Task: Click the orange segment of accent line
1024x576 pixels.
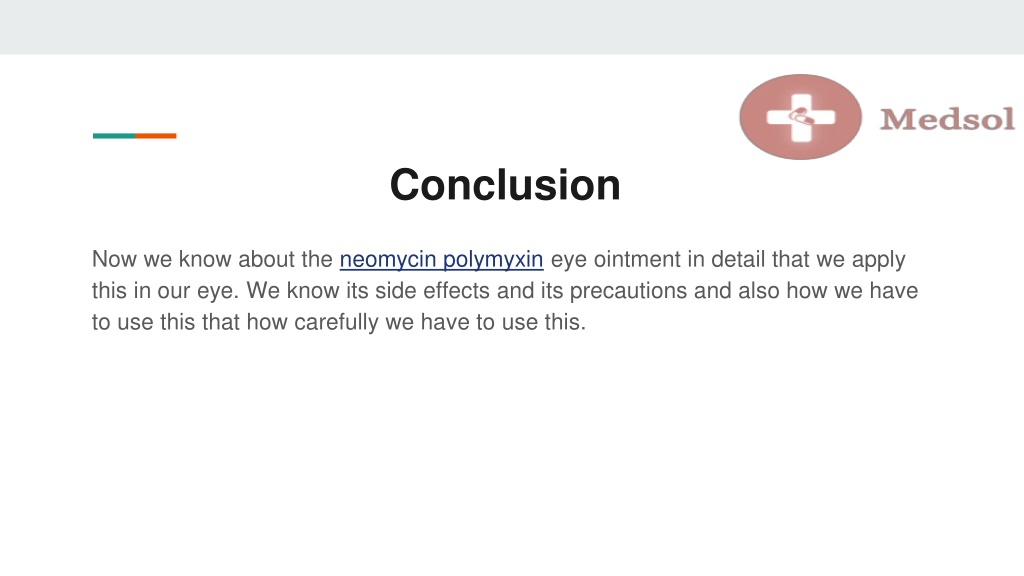Action: coord(155,136)
